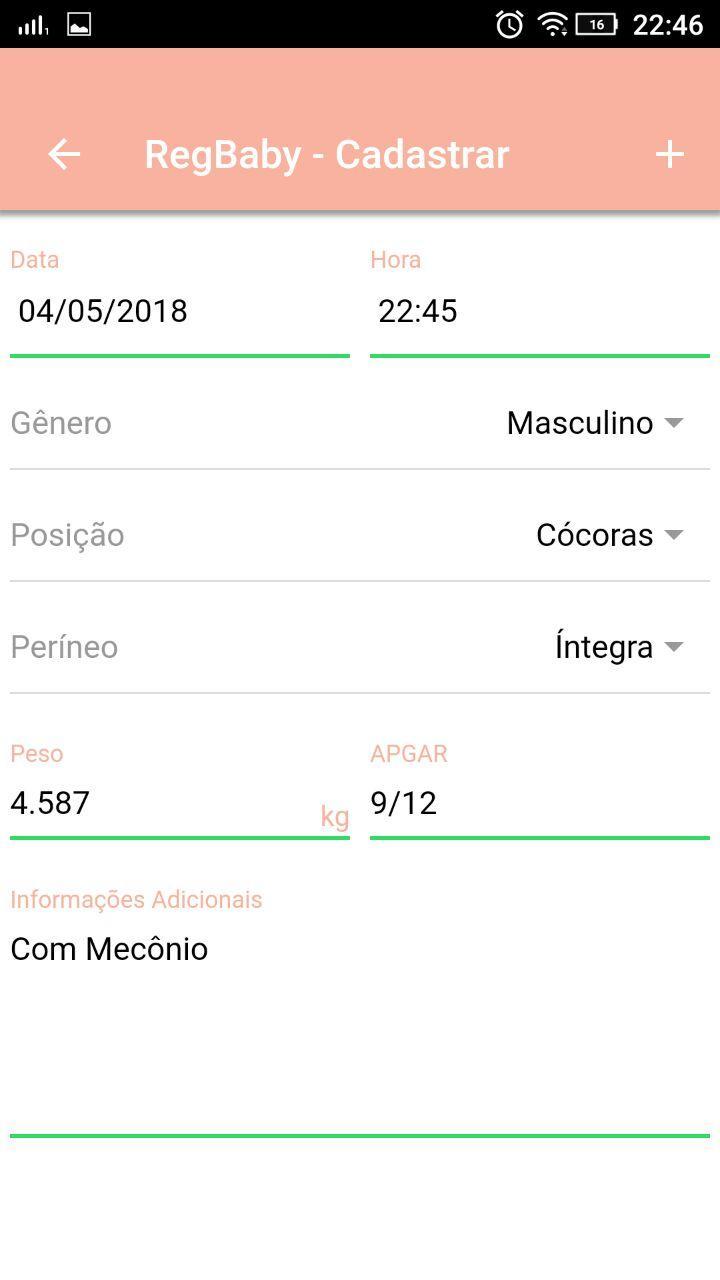Tap the battery indicator icon
The width and height of the screenshot is (720, 1280).
pos(597,24)
